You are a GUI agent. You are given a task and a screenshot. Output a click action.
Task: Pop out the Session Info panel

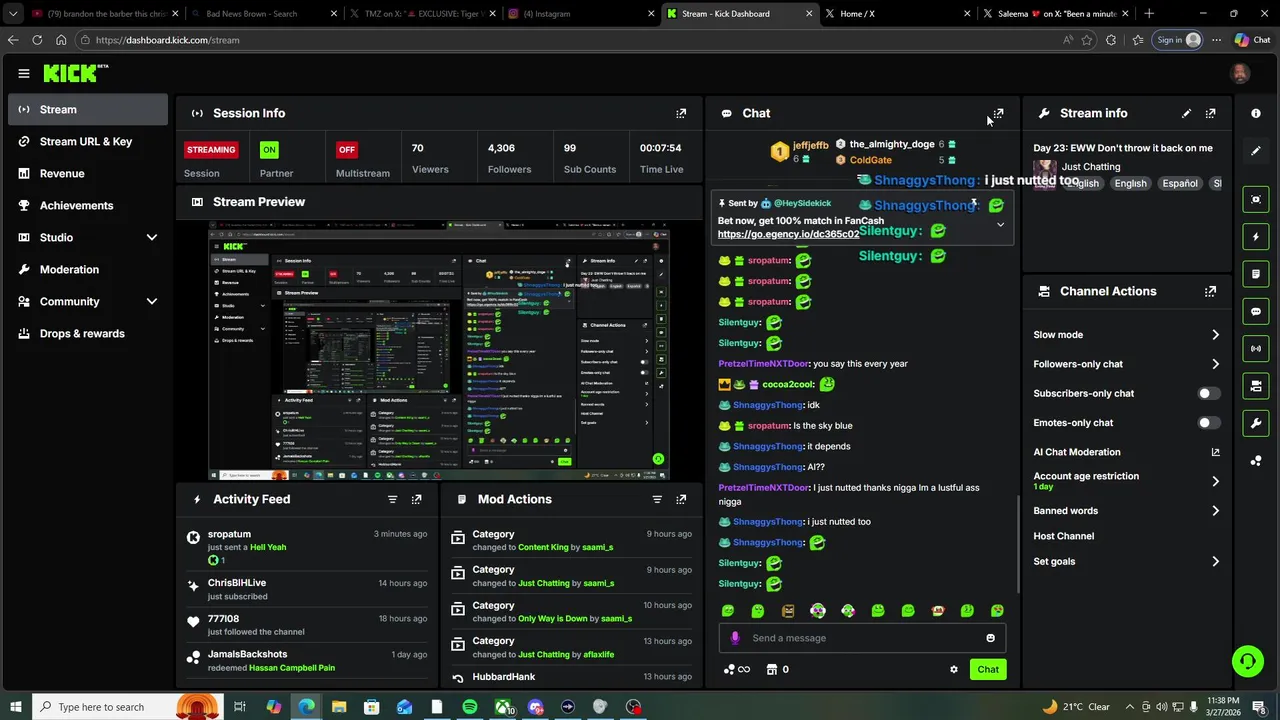[681, 113]
